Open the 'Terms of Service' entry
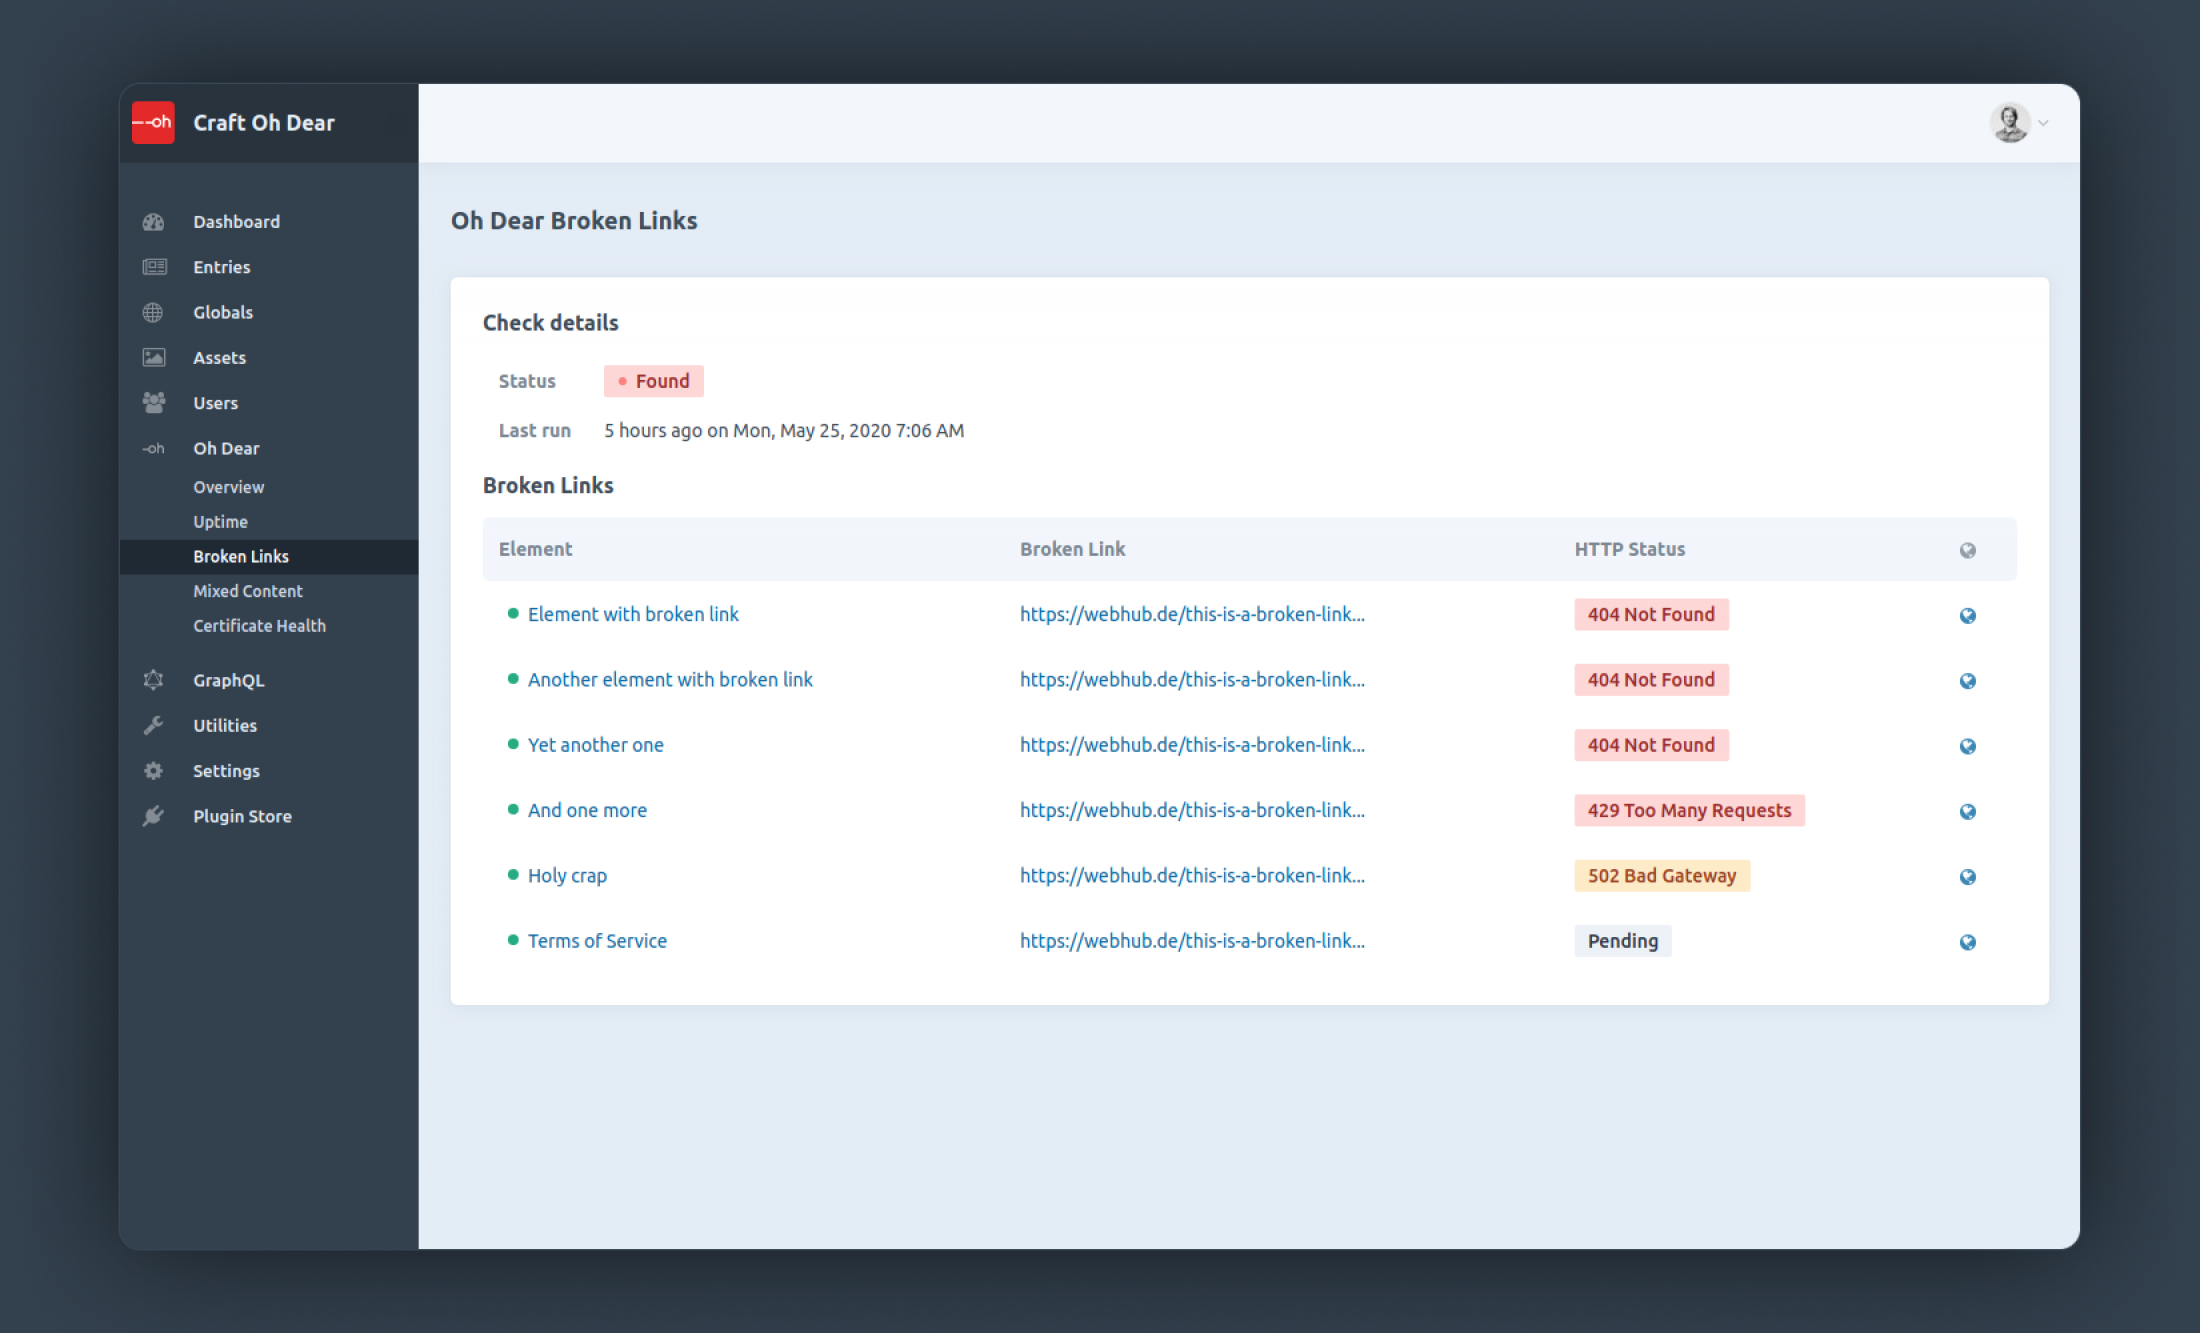 pyautogui.click(x=597, y=941)
